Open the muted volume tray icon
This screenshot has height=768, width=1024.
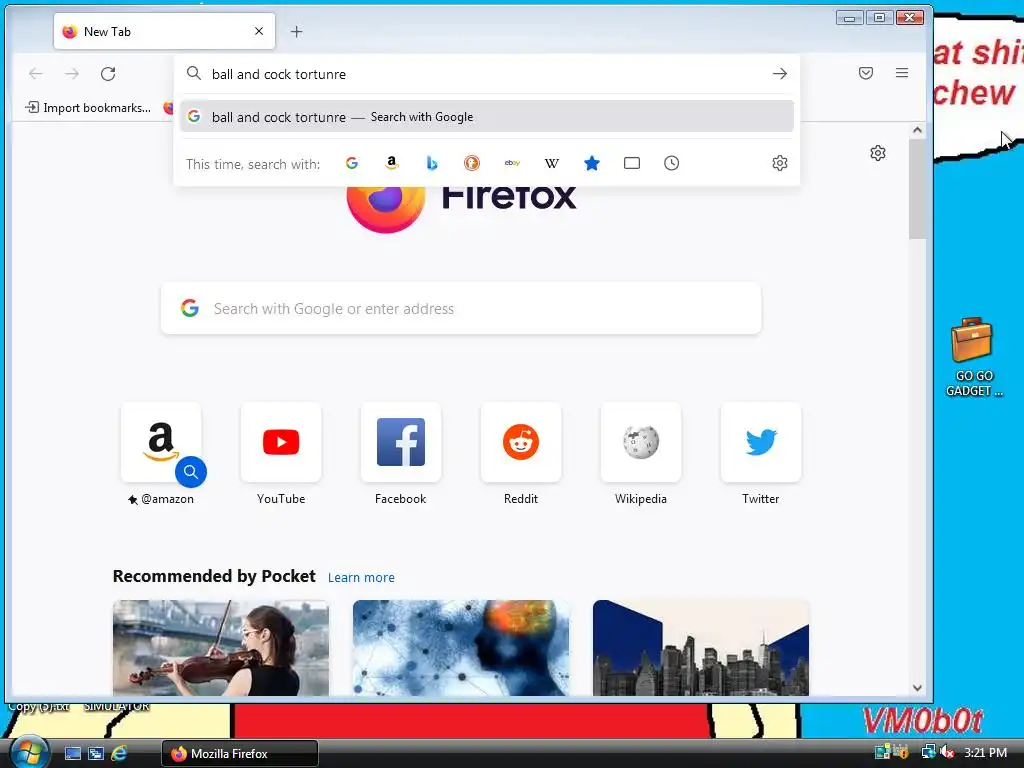948,753
